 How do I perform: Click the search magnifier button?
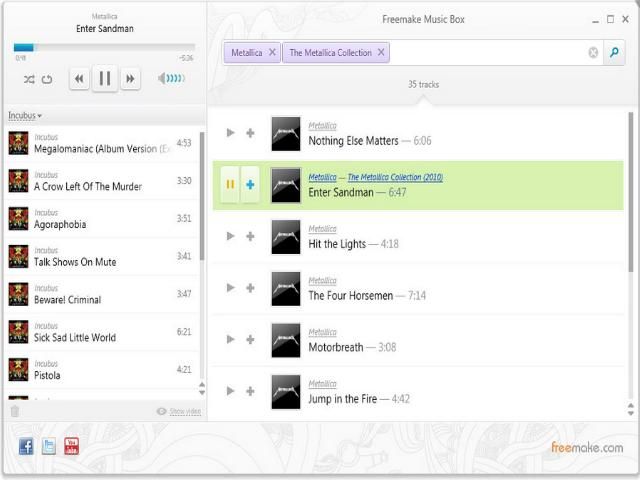616,52
